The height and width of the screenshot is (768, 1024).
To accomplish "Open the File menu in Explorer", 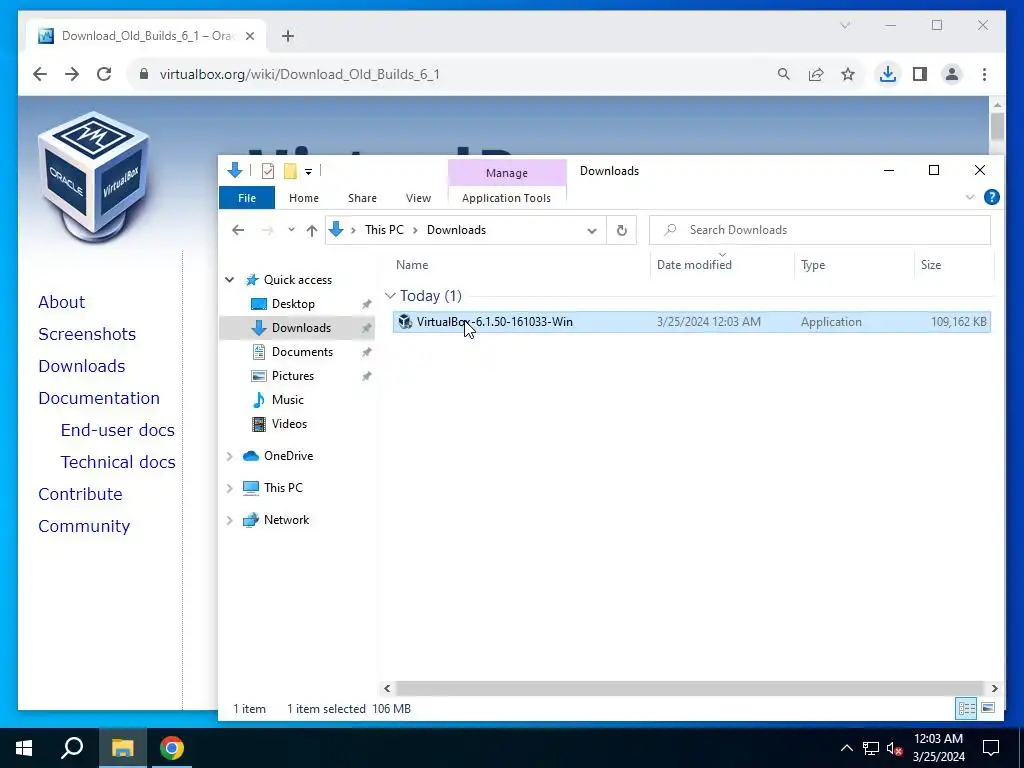I will 247,198.
